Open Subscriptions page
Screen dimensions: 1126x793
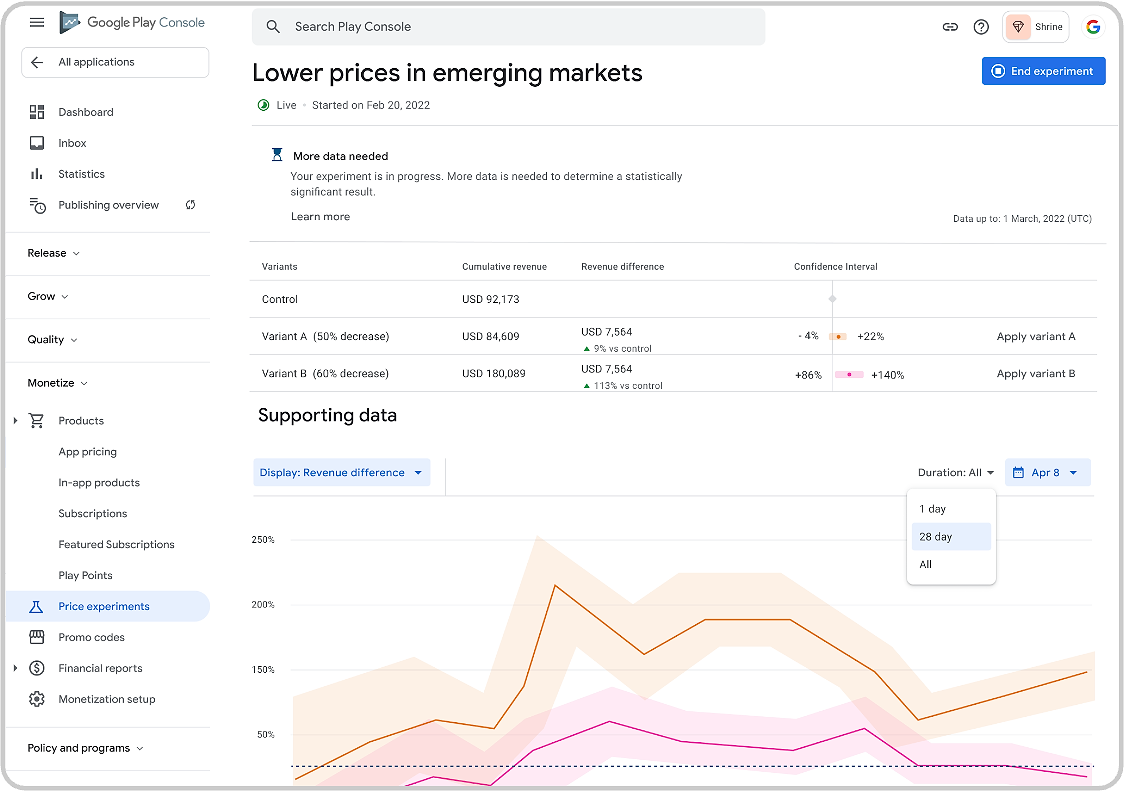coord(93,514)
